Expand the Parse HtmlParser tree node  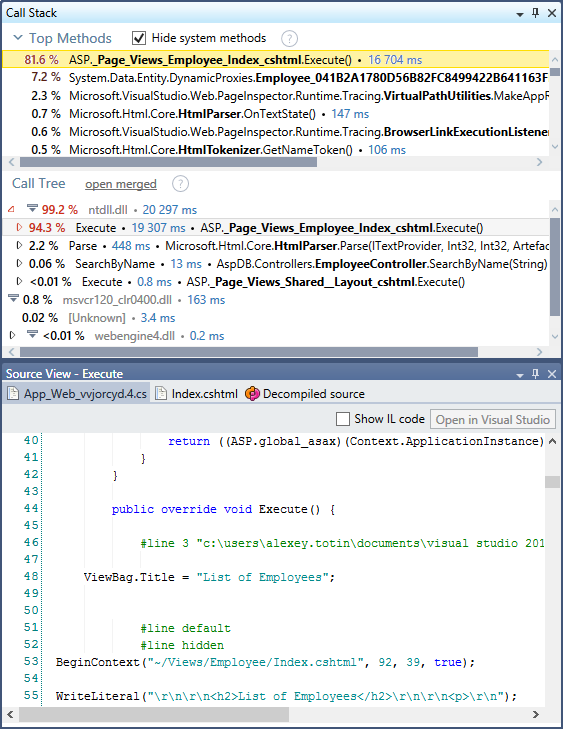(x=19, y=245)
